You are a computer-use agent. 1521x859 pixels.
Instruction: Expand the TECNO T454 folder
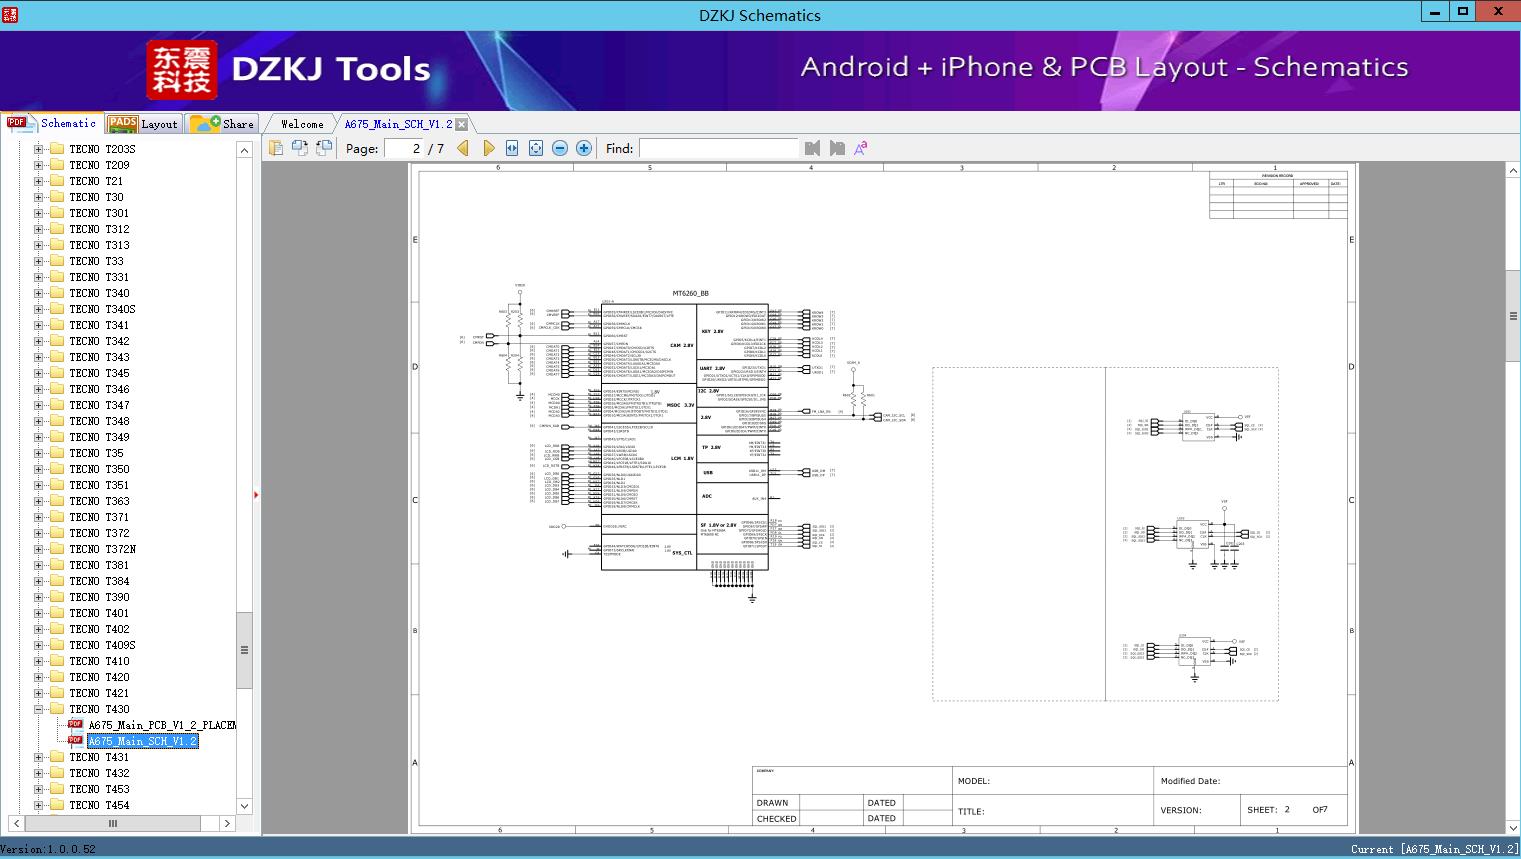(38, 805)
